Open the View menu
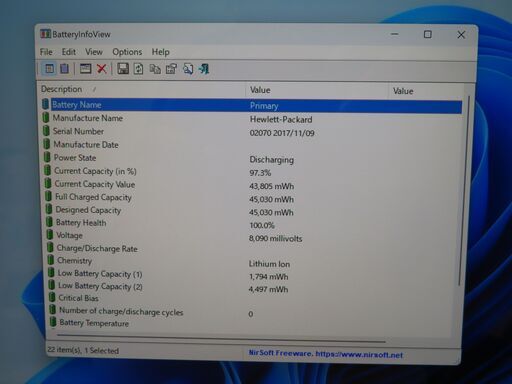512x384 pixels. [94, 52]
